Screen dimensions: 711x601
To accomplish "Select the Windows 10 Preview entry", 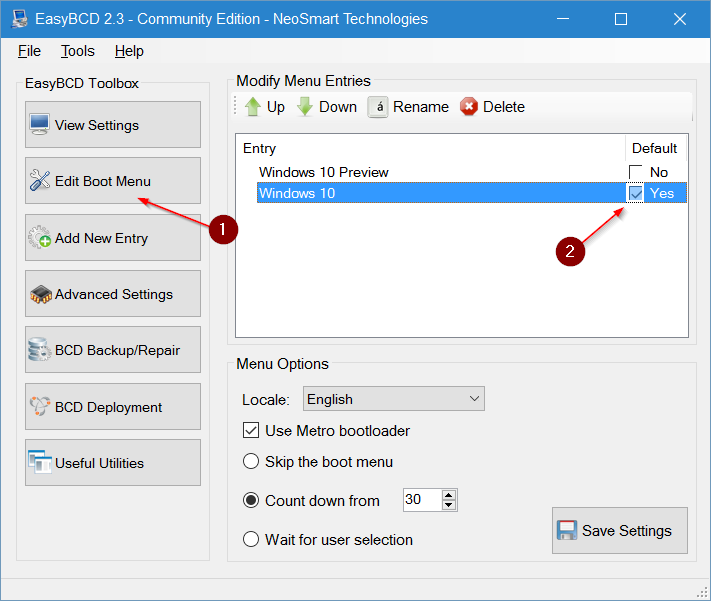I will click(323, 172).
